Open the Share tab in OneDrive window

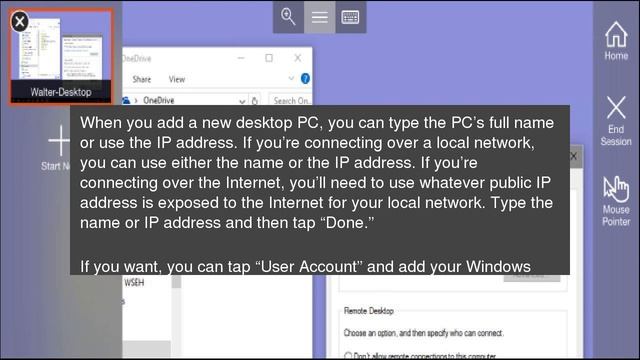(x=142, y=79)
